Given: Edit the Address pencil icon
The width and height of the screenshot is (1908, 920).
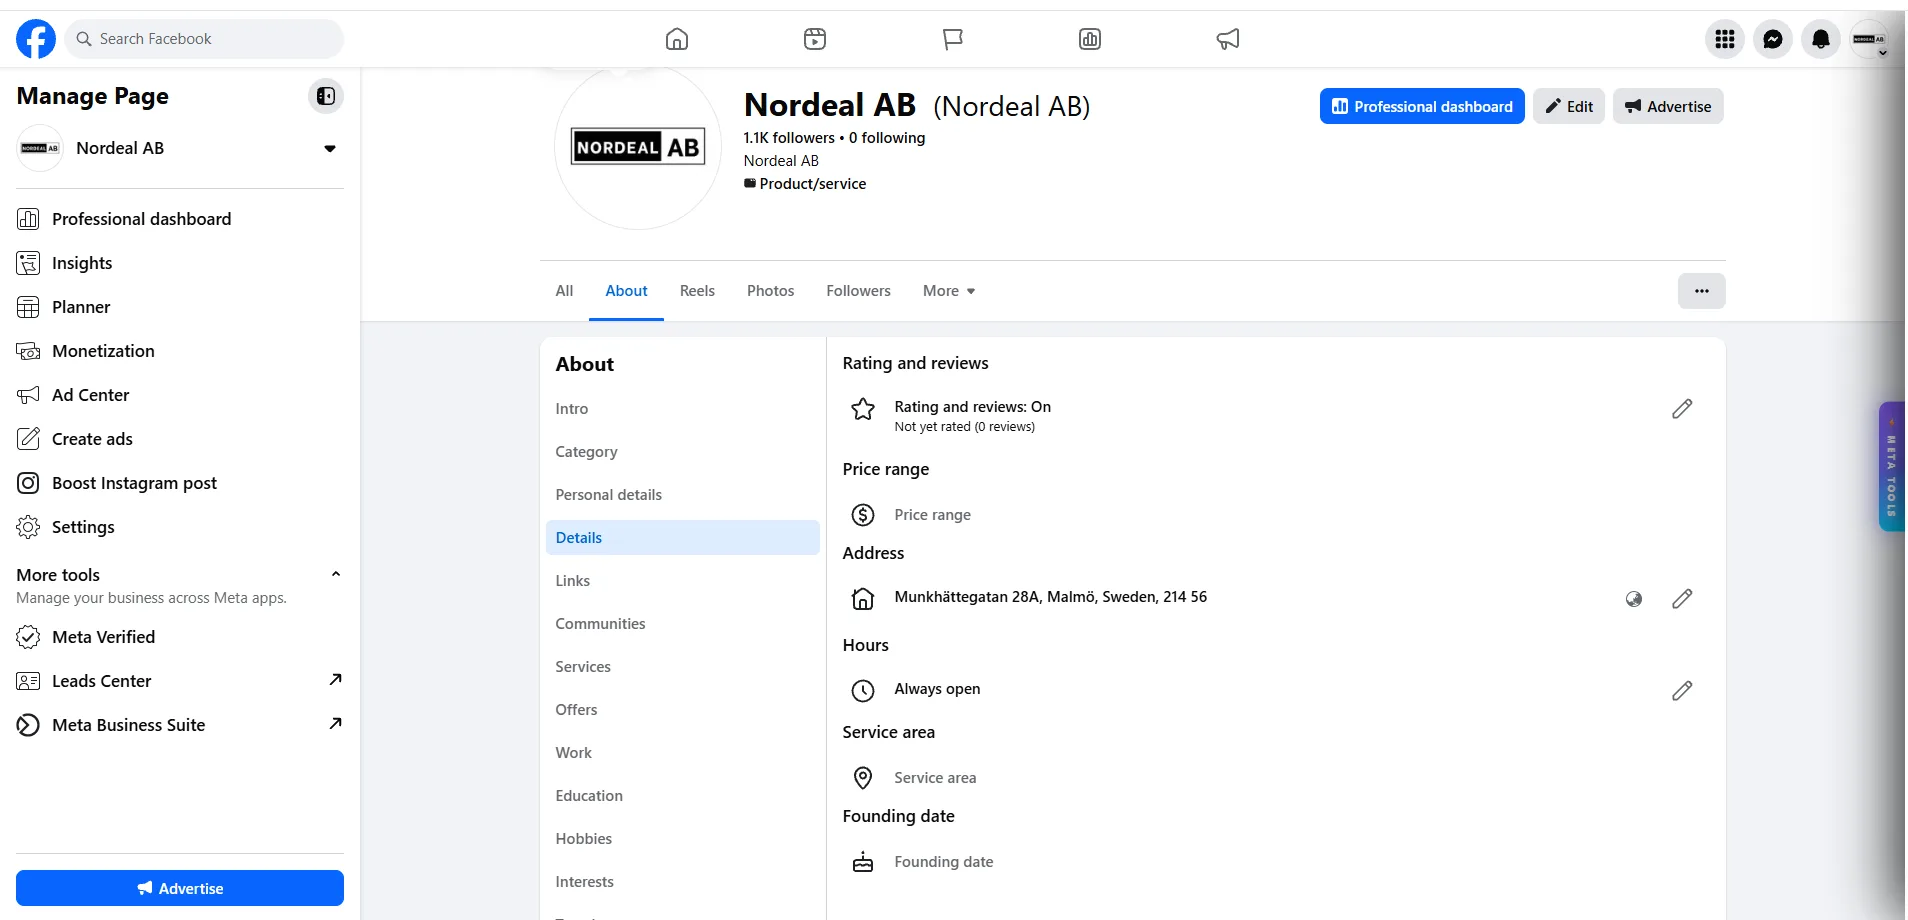Looking at the screenshot, I should click(x=1682, y=599).
